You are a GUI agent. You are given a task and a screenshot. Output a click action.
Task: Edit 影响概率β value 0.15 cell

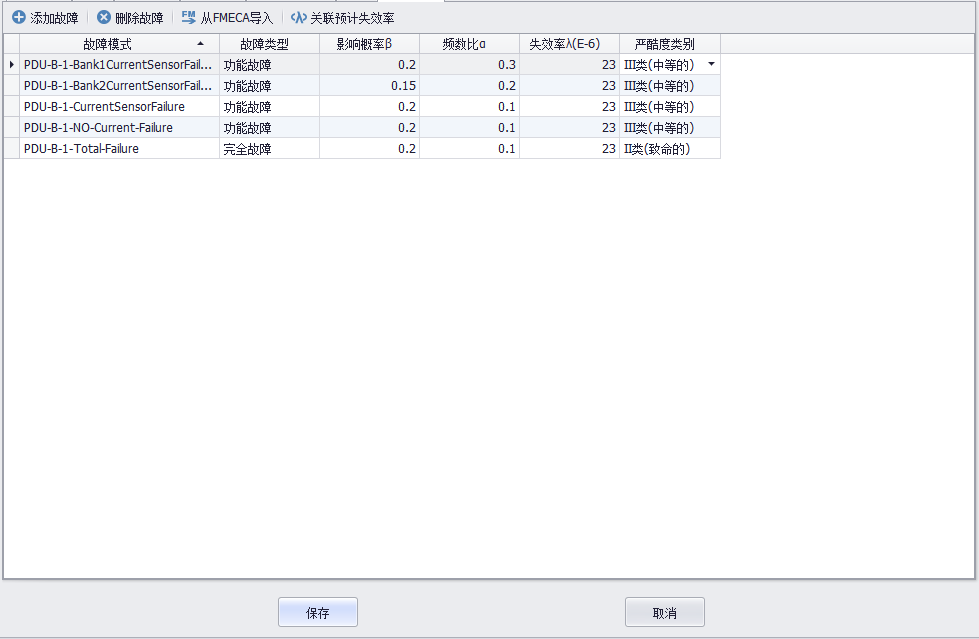pos(369,85)
